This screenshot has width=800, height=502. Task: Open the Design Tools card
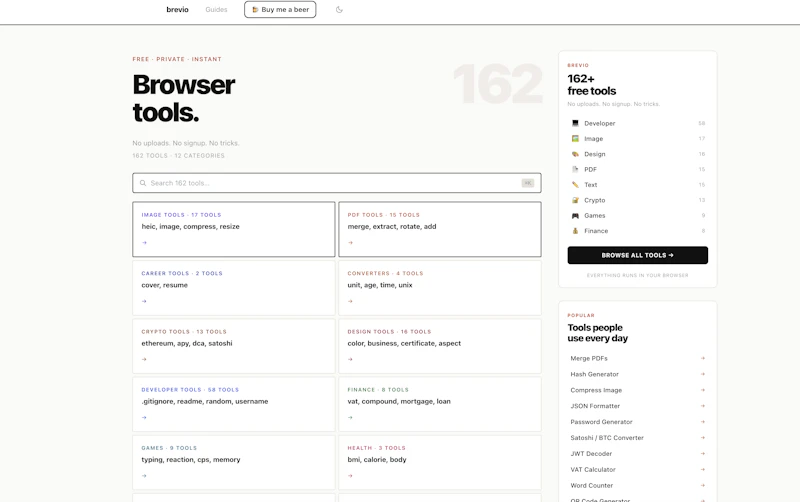click(x=440, y=346)
